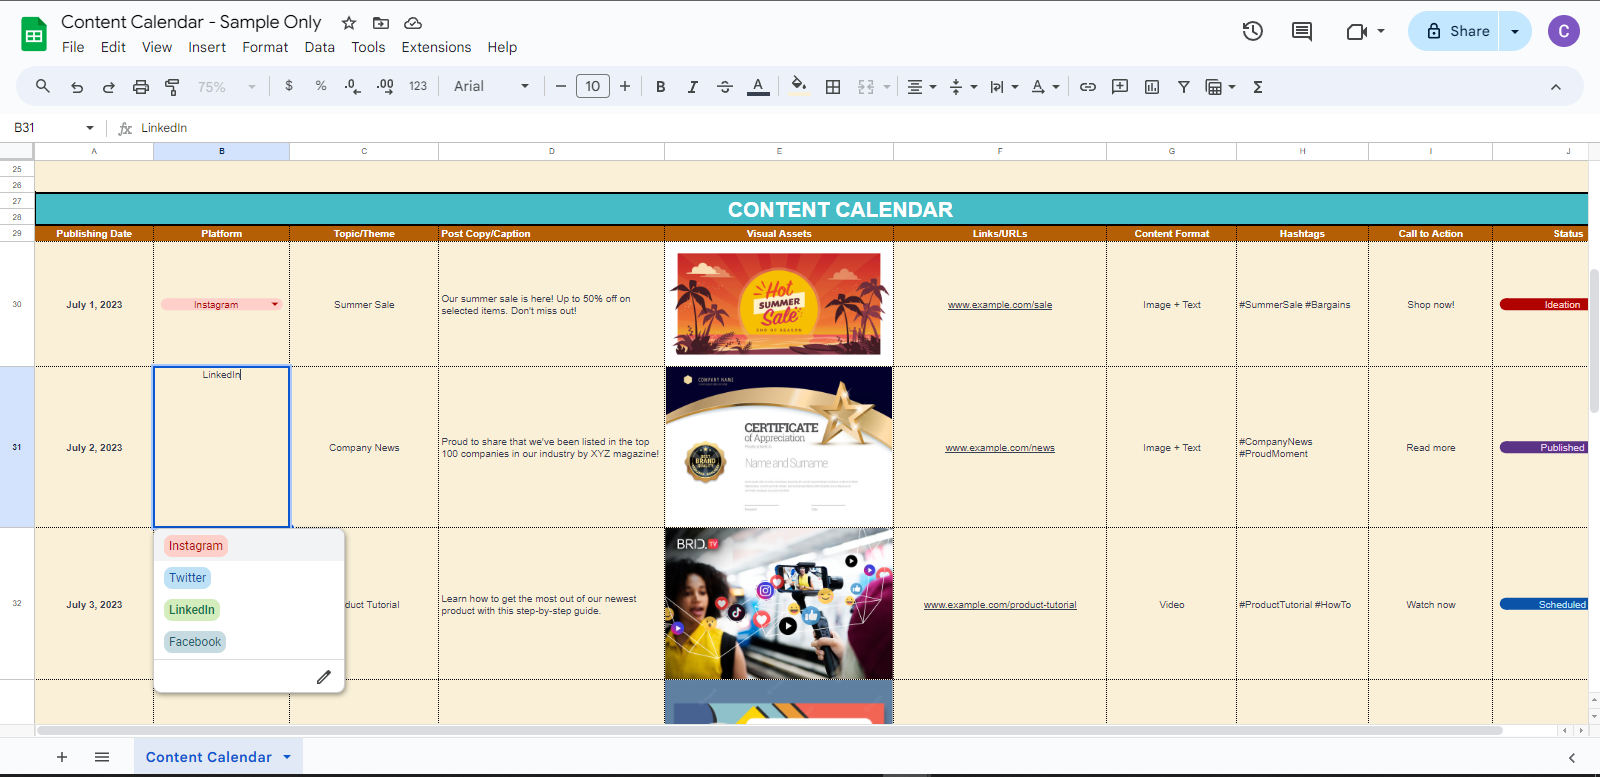Open the Share options dropdown arrow

(1515, 31)
